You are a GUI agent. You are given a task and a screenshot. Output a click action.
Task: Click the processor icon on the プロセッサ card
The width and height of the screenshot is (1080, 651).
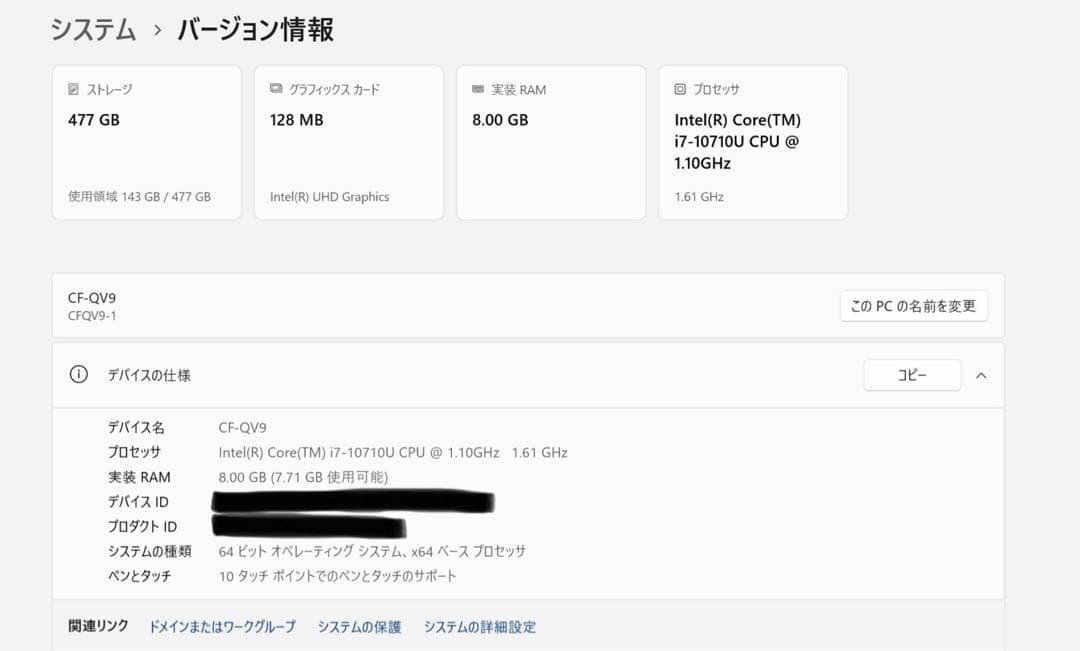click(x=680, y=89)
